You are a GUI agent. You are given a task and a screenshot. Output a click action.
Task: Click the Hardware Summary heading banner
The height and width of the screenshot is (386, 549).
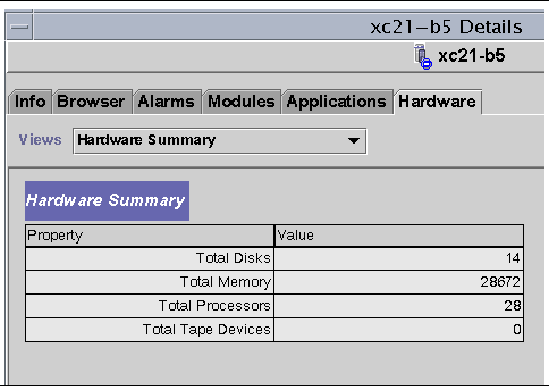(107, 201)
